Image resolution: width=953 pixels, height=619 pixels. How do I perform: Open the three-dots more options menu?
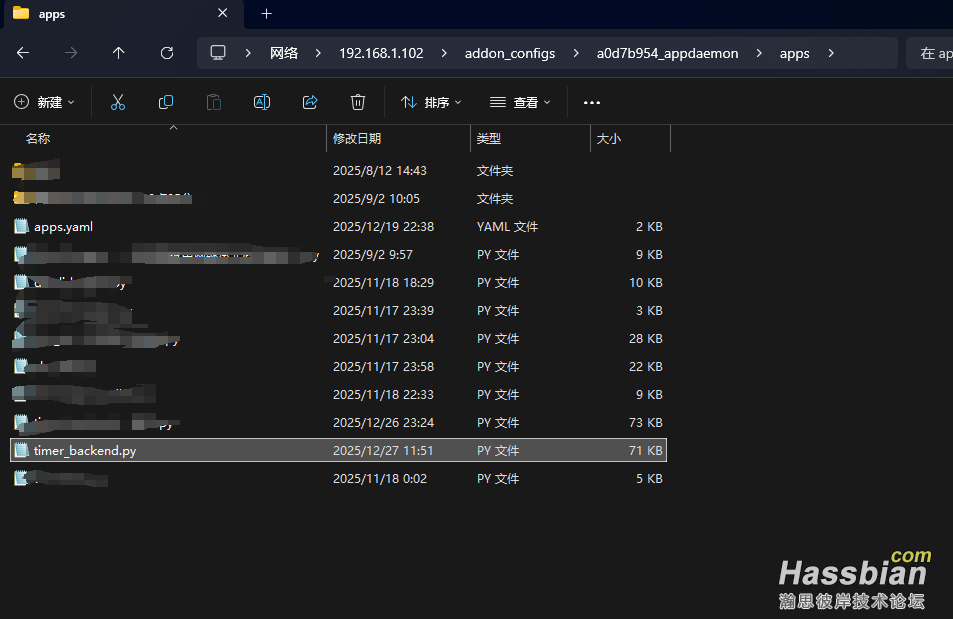click(x=592, y=102)
